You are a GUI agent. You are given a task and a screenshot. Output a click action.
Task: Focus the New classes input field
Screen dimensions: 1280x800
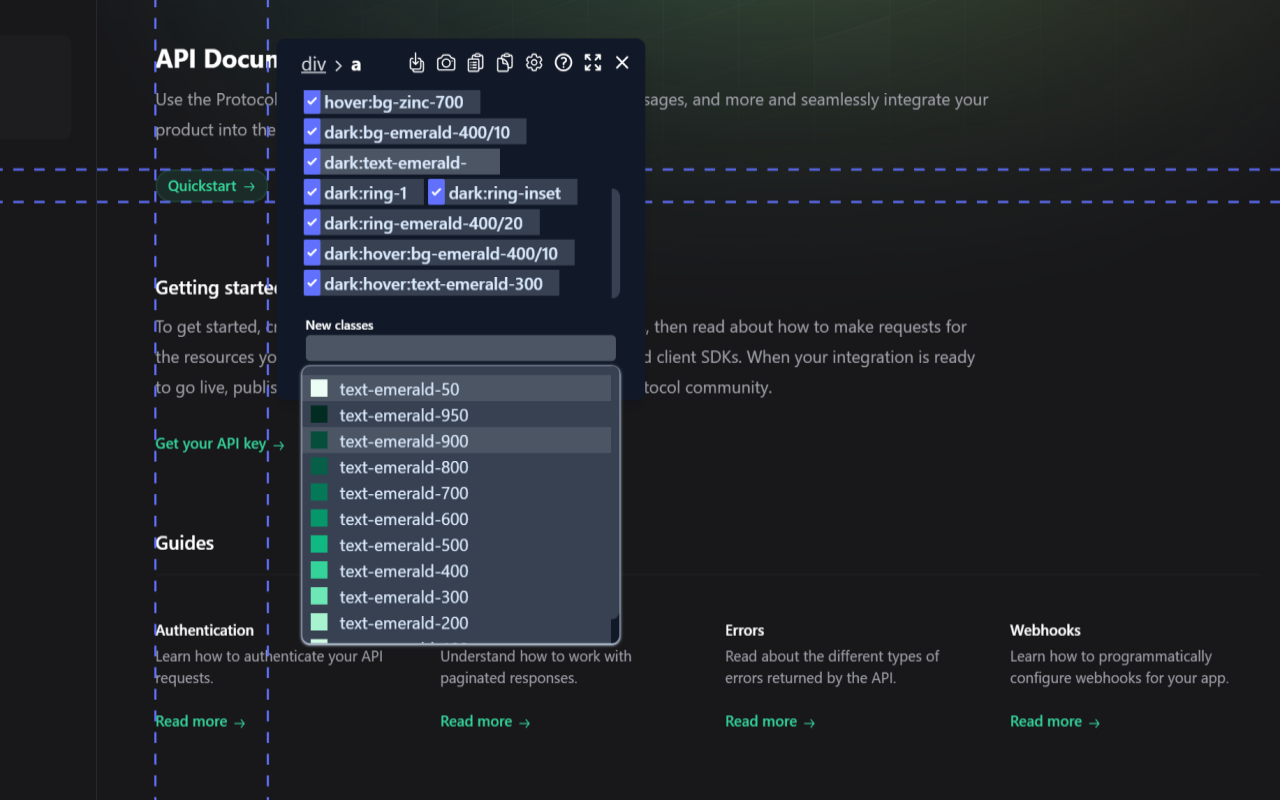click(x=460, y=348)
